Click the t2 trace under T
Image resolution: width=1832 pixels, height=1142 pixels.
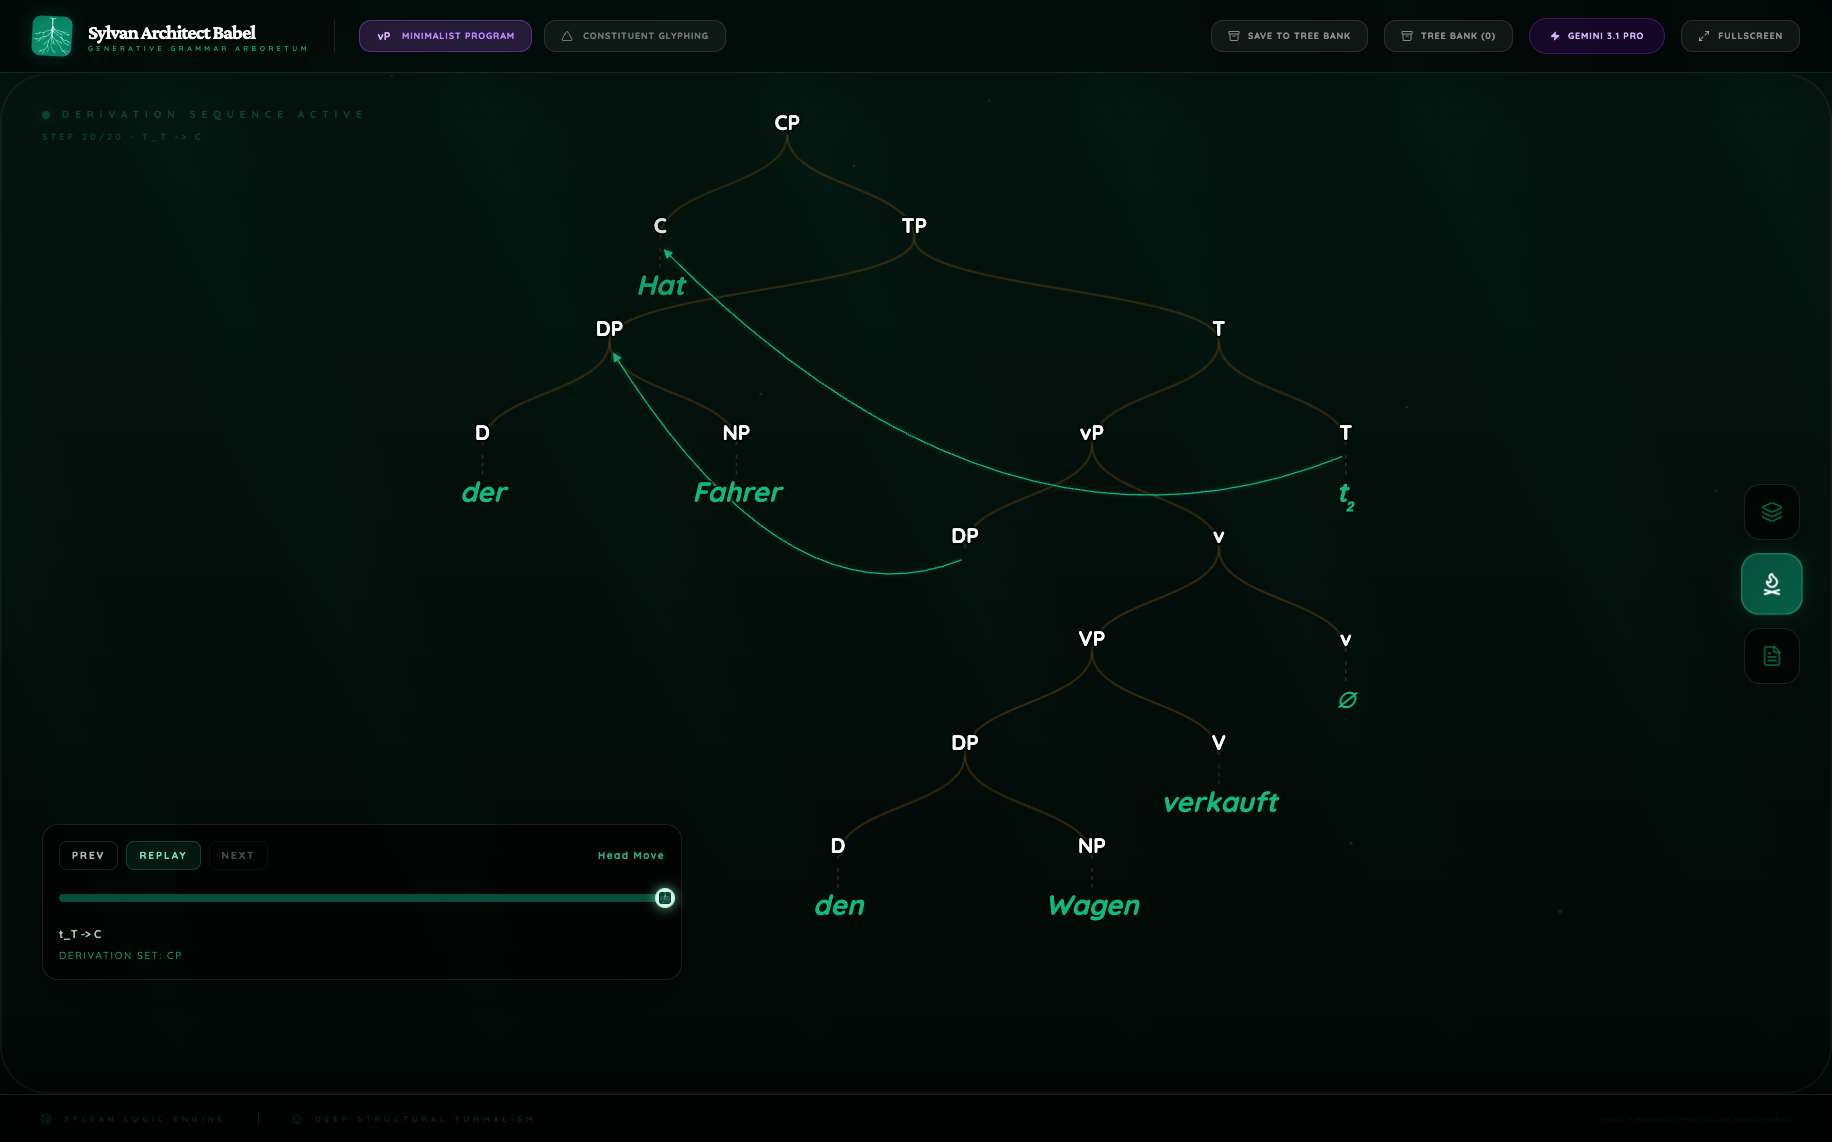(1346, 495)
